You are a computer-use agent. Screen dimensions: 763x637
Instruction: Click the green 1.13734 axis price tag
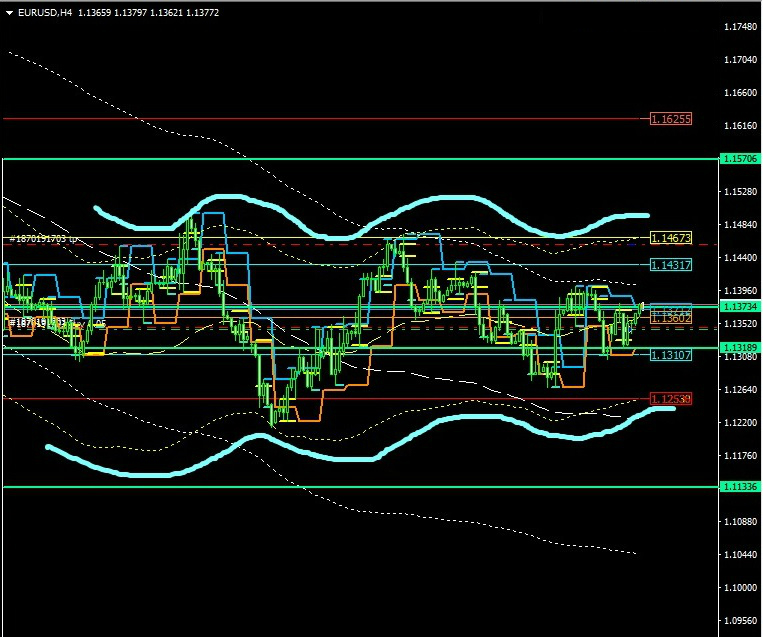[740, 306]
